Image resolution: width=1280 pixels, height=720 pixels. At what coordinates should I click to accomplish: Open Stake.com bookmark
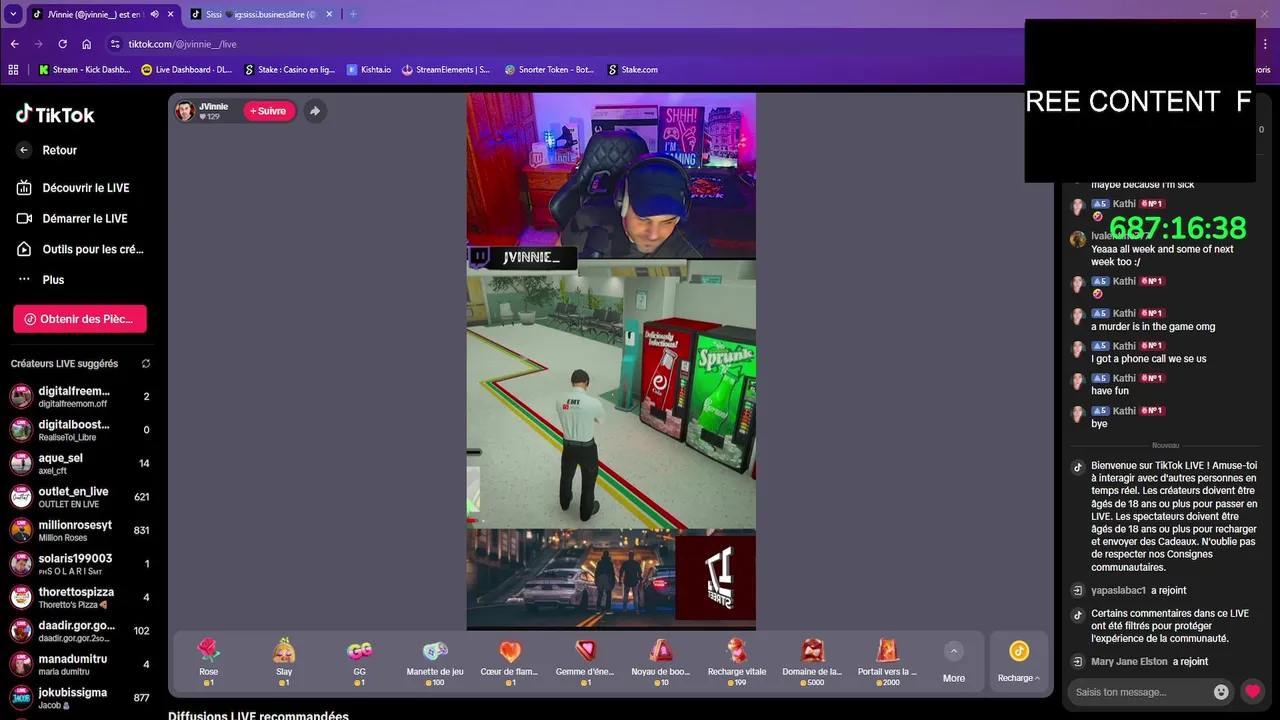tap(632, 70)
